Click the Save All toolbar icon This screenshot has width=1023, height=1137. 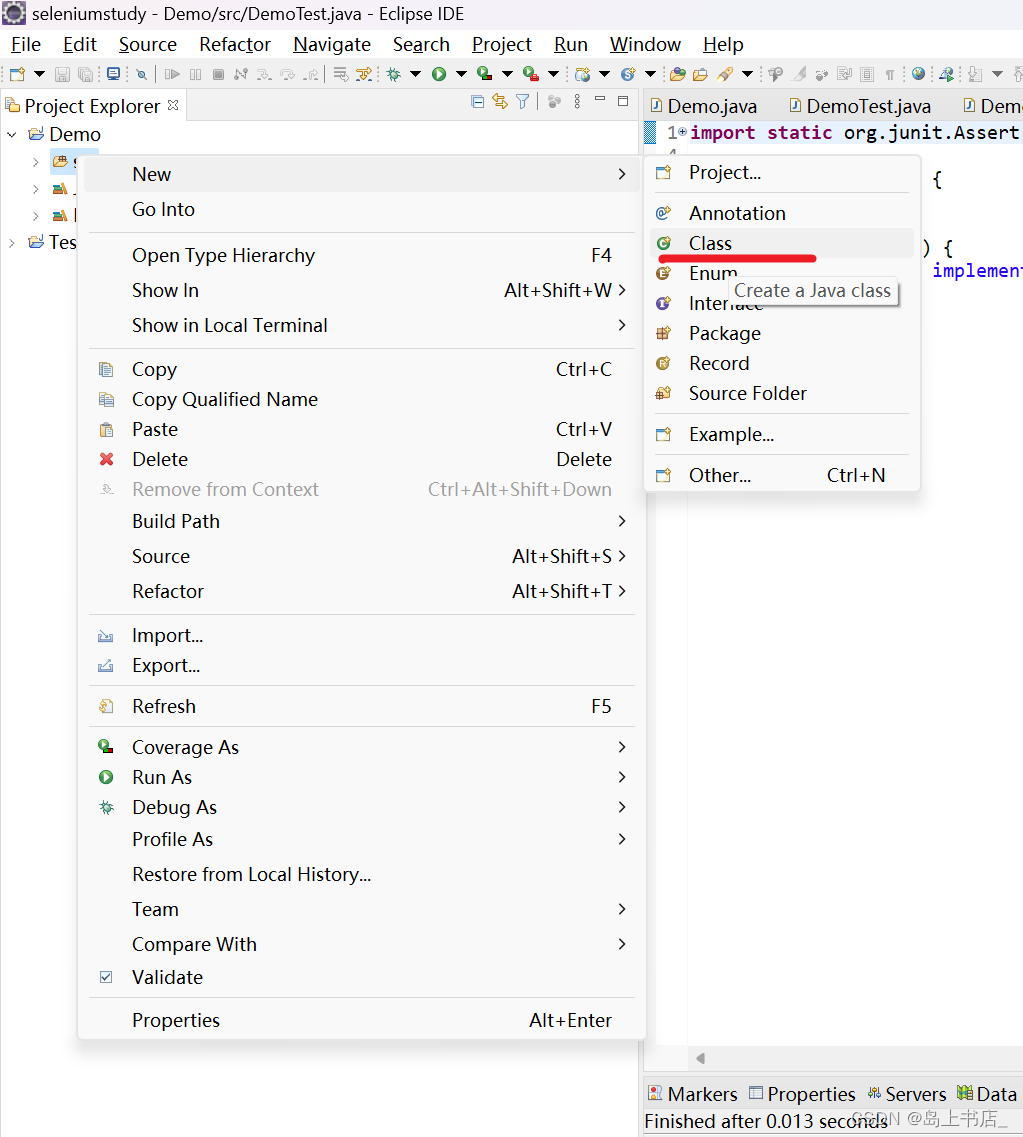click(x=85, y=74)
